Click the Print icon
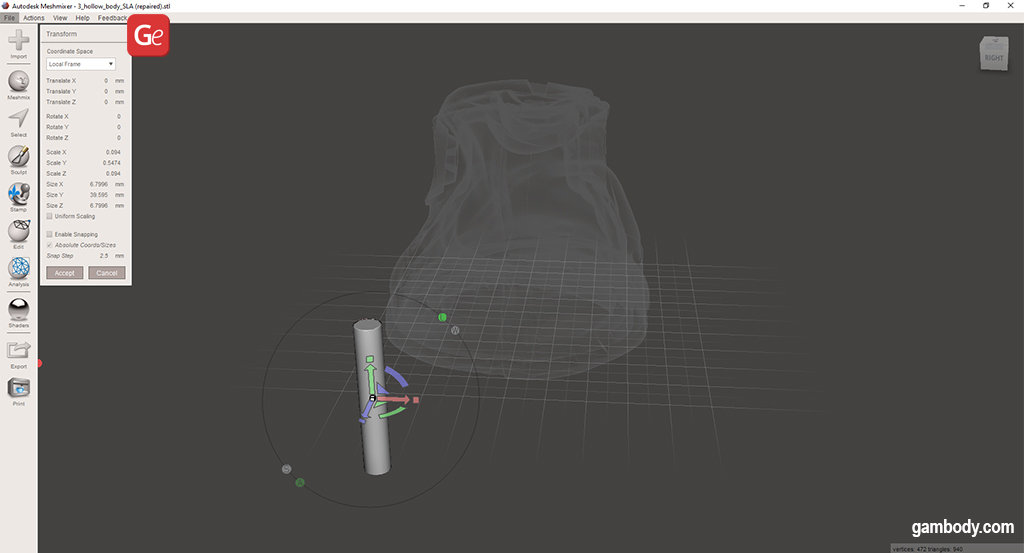The image size is (1024, 553). [18, 388]
